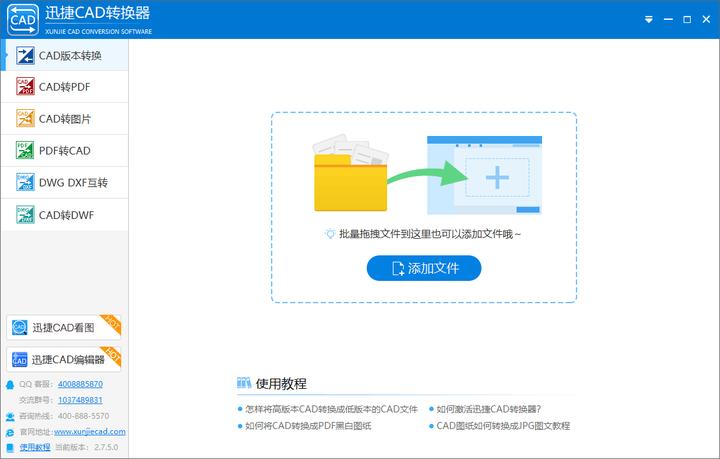Click the yellow folder illustration

350,174
